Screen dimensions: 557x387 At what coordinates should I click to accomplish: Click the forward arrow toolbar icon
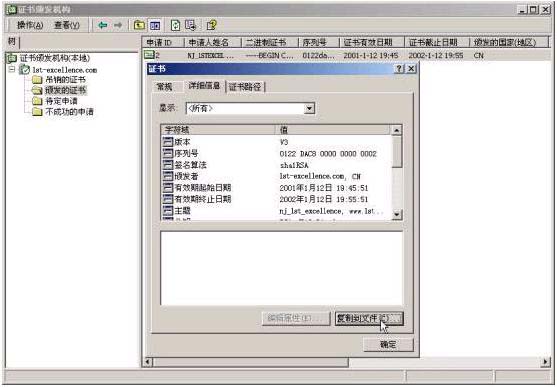click(x=118, y=25)
